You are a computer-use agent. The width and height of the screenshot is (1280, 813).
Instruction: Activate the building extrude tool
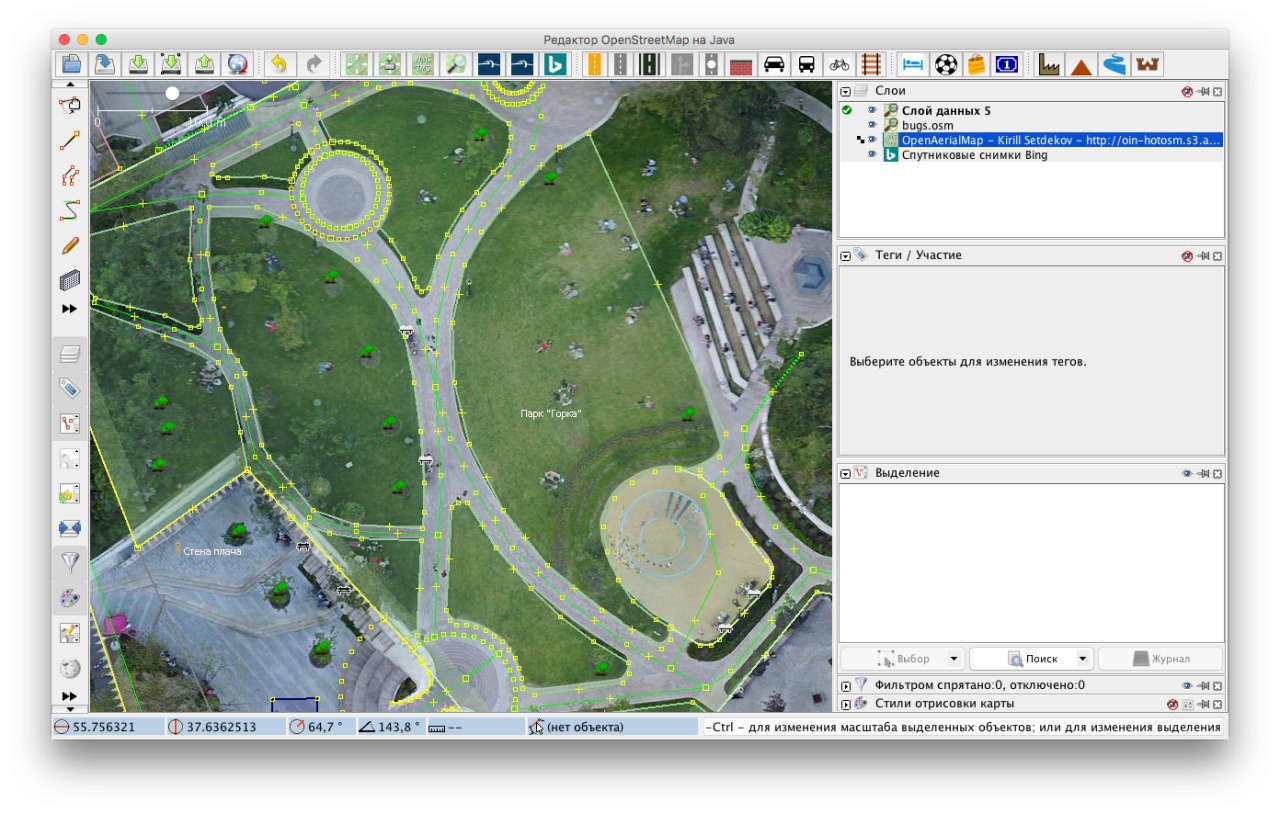coord(70,280)
